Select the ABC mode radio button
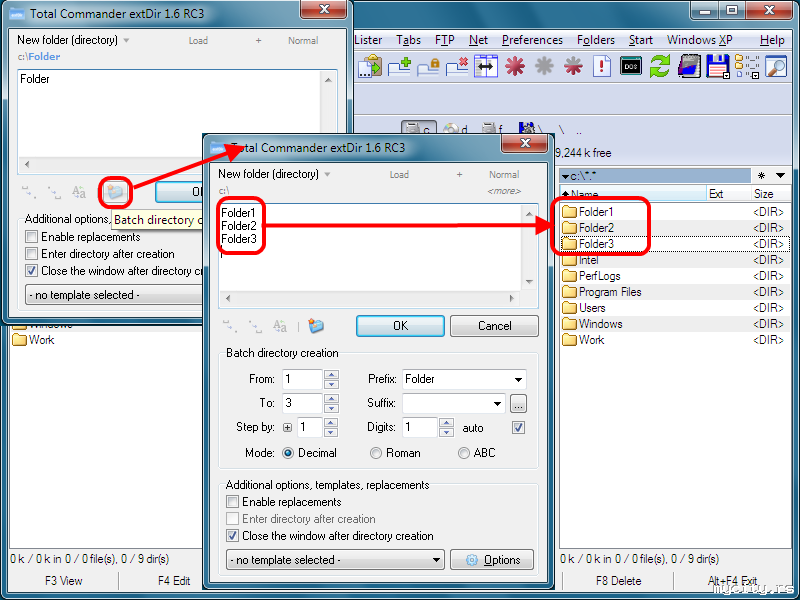 click(x=464, y=453)
